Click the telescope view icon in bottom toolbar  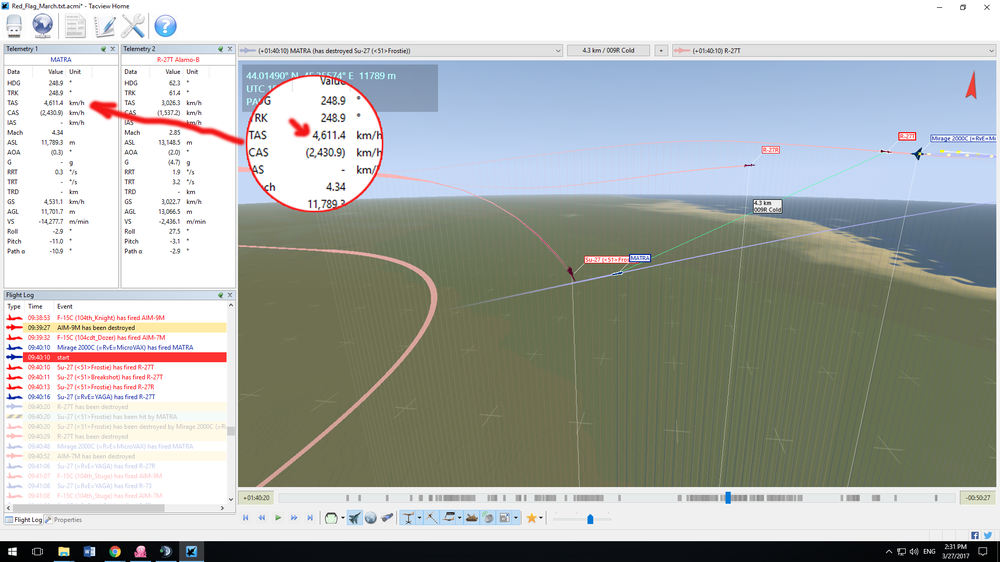click(x=386, y=518)
